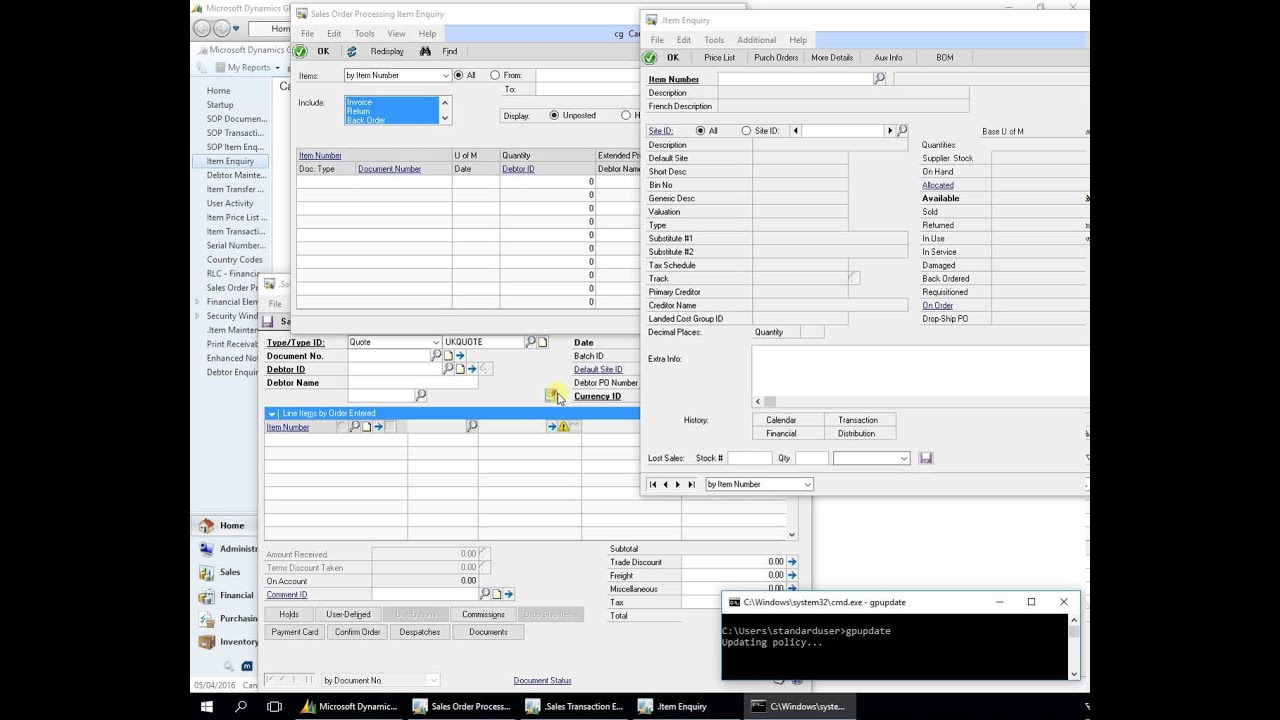Click Freight expansion arrow

(x=792, y=576)
